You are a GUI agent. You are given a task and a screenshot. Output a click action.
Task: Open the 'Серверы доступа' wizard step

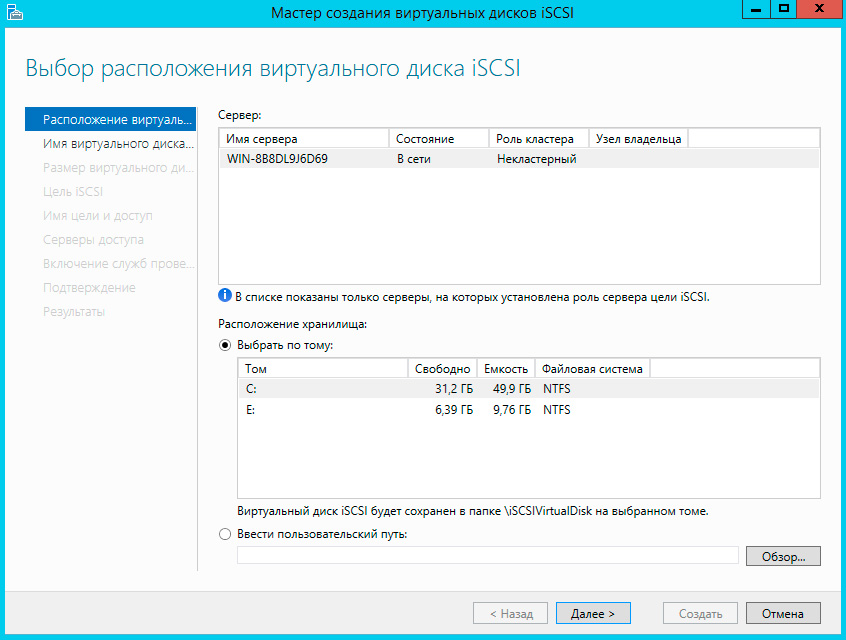(93, 240)
